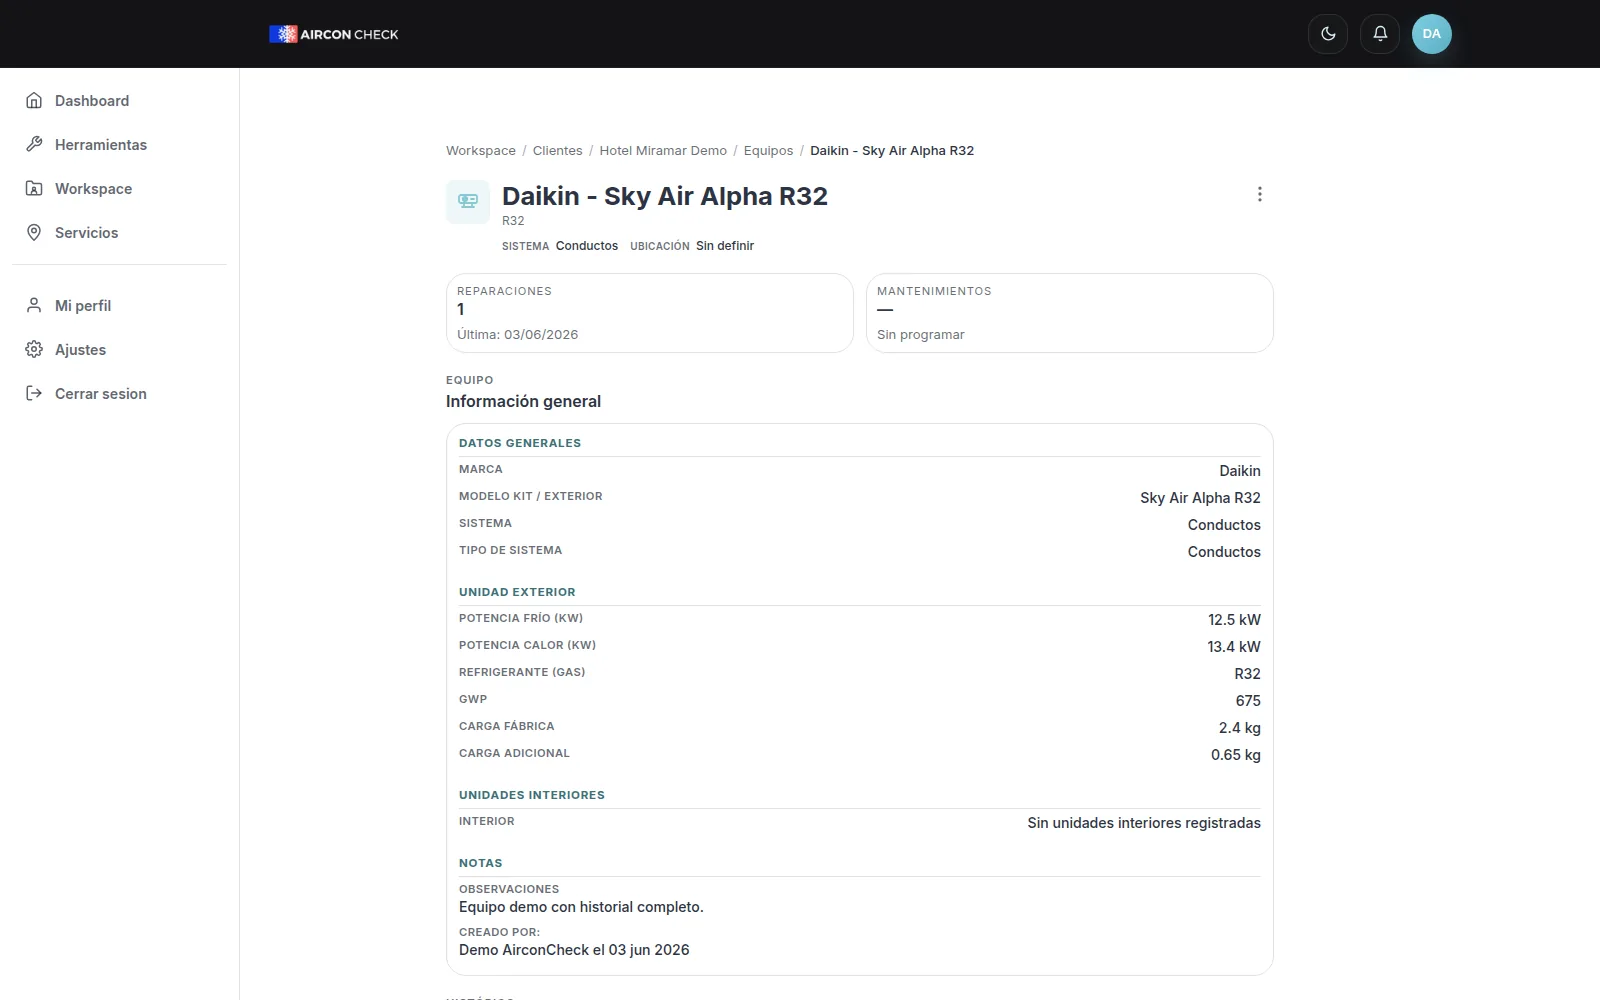Image resolution: width=1600 pixels, height=1000 pixels.
Task: Click the equipment icon beside Daikin title
Action: [x=468, y=202]
